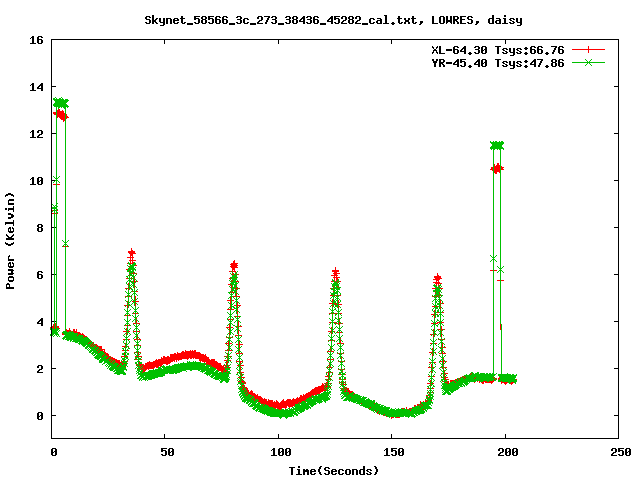
Task: Click the first calibration spike top near 13 Kelvin
Action: click(61, 103)
